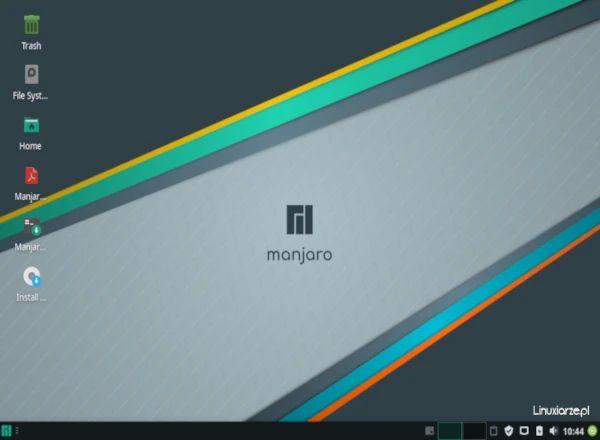Open the Manjaro PDF user guide icon
600x440 pixels.
pos(31,176)
